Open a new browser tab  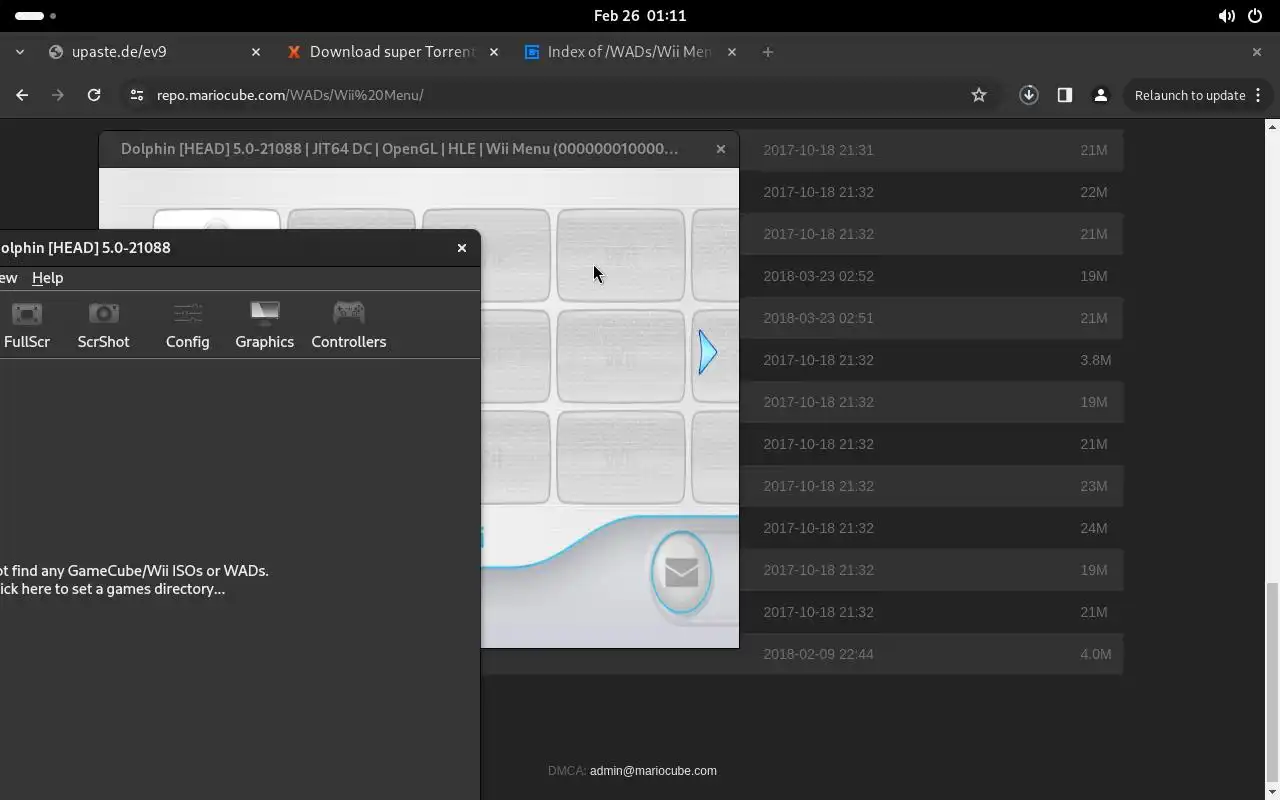767,52
